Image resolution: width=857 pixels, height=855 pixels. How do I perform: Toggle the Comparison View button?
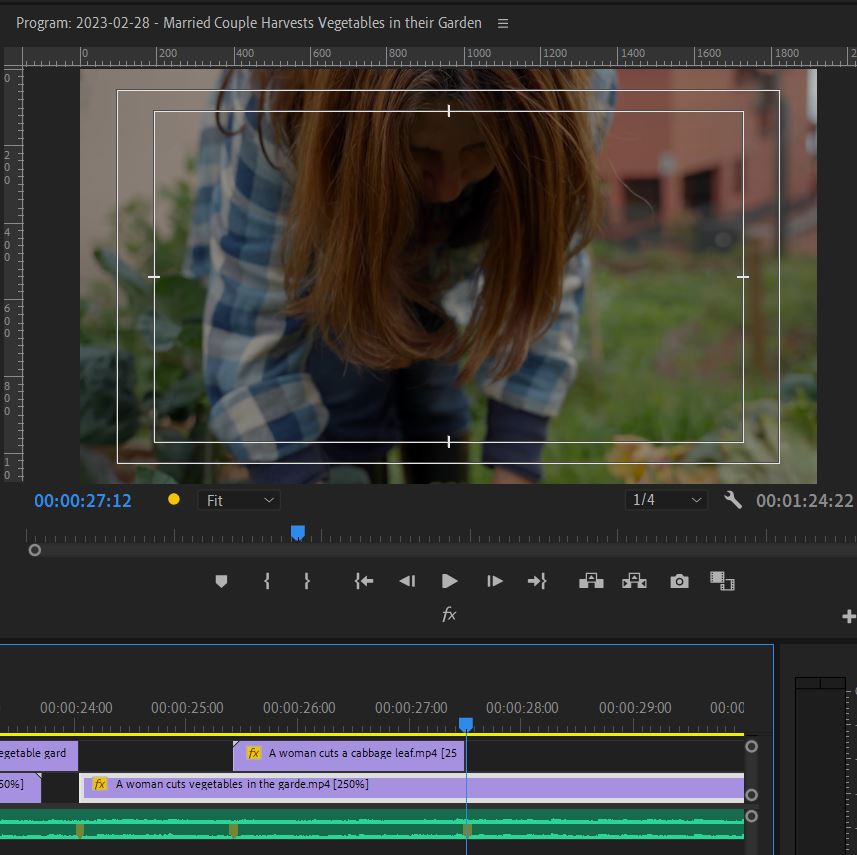(x=722, y=581)
